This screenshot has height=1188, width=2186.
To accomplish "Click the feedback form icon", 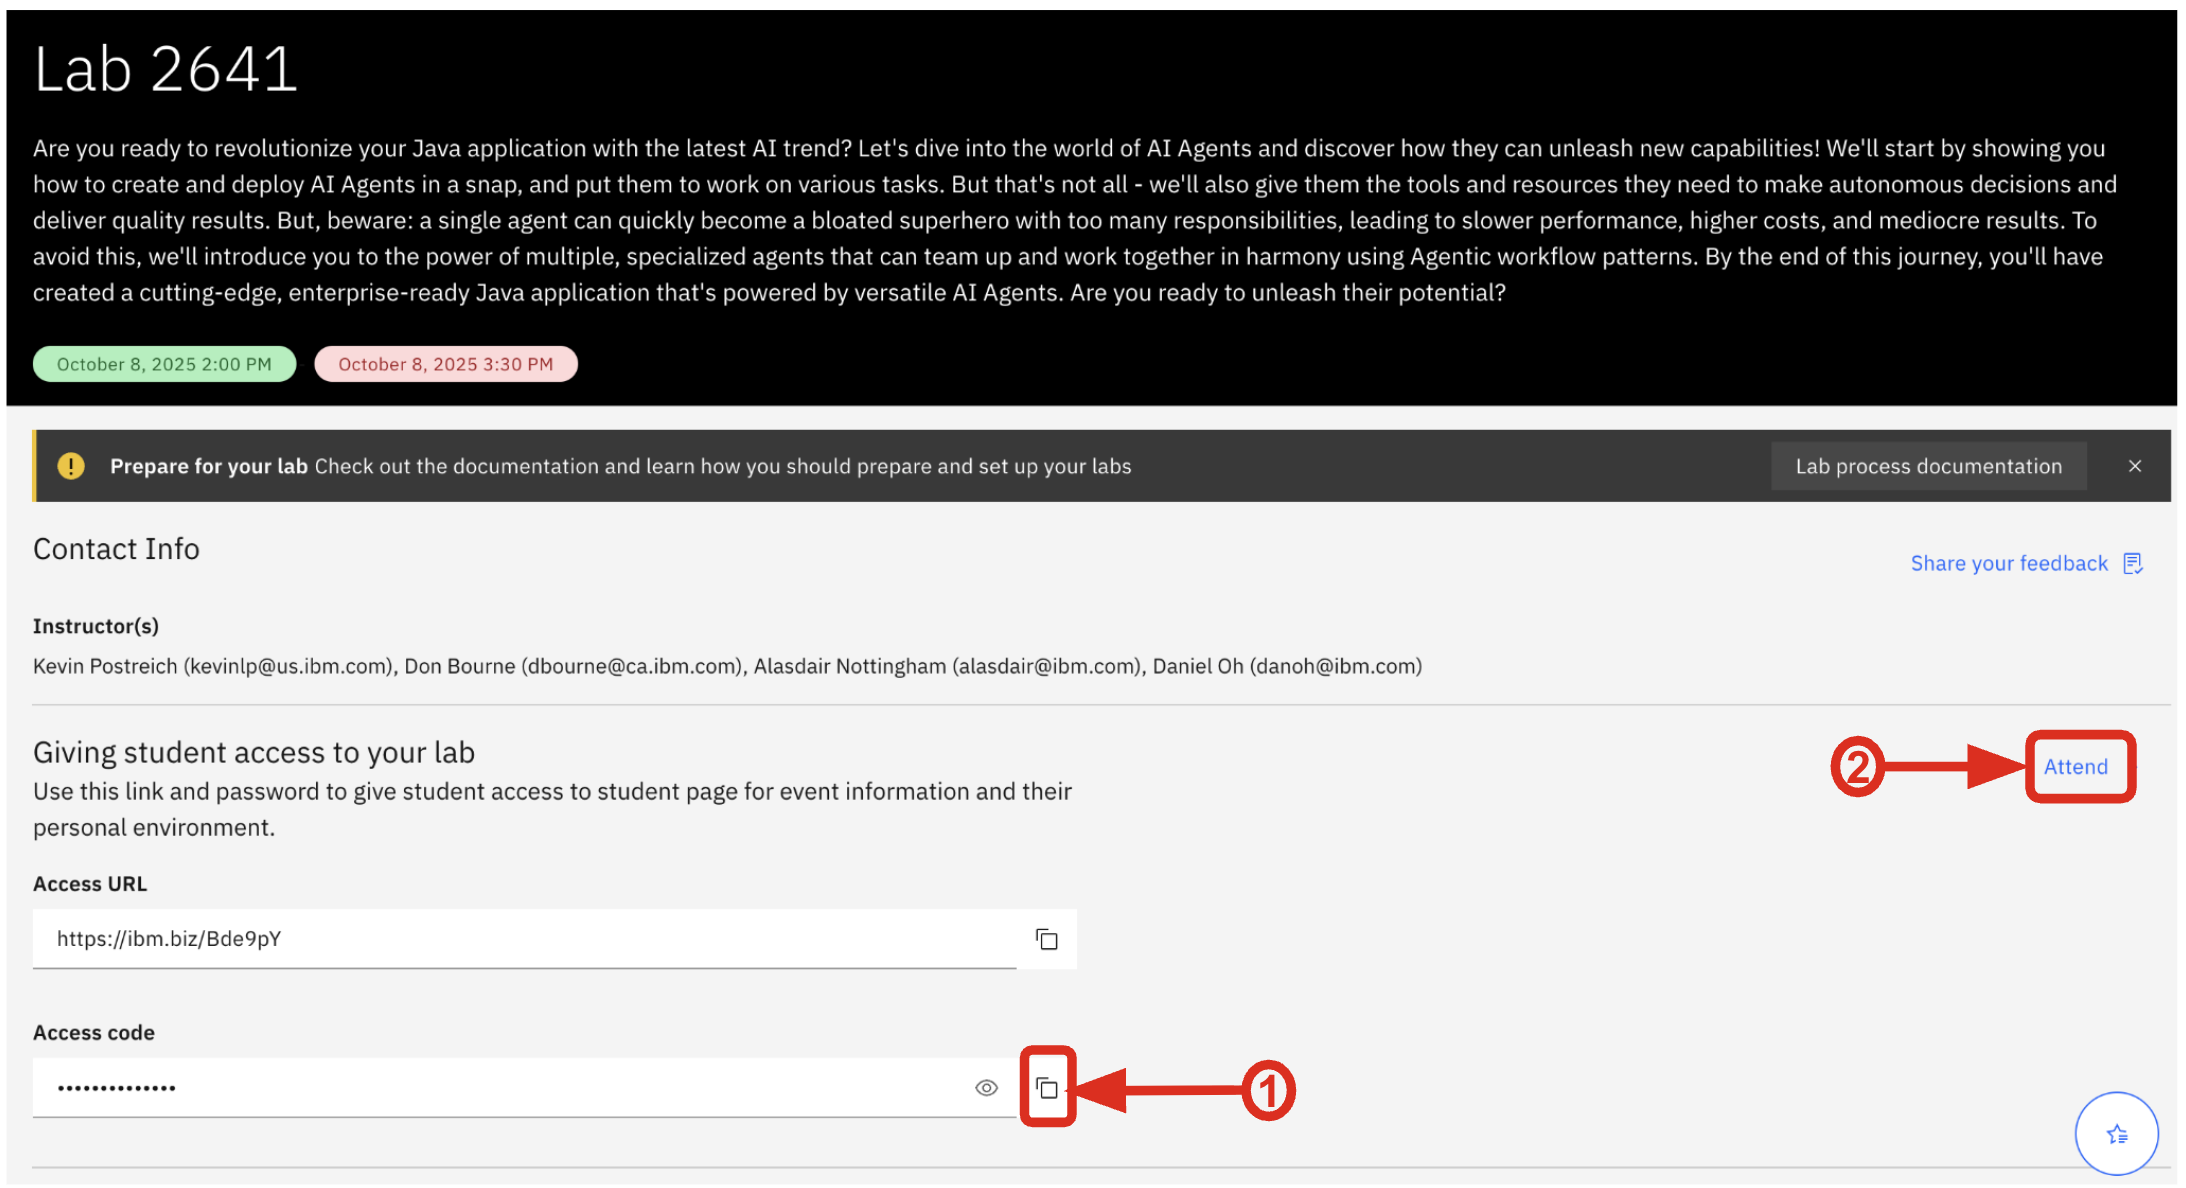I will pos(2133,564).
